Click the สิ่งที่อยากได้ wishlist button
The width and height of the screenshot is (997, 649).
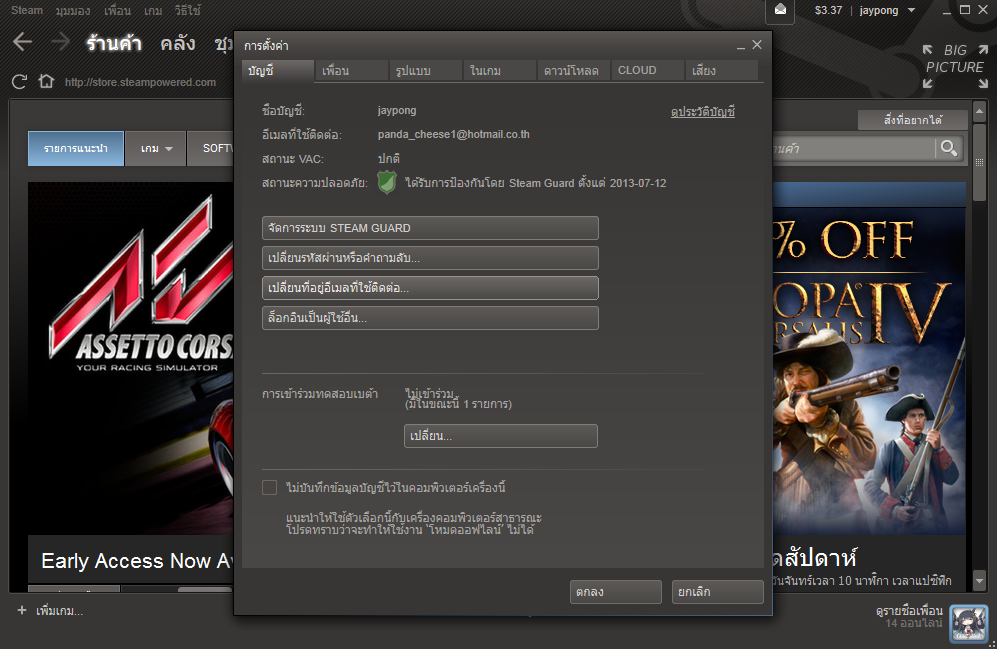pyautogui.click(x=912, y=120)
